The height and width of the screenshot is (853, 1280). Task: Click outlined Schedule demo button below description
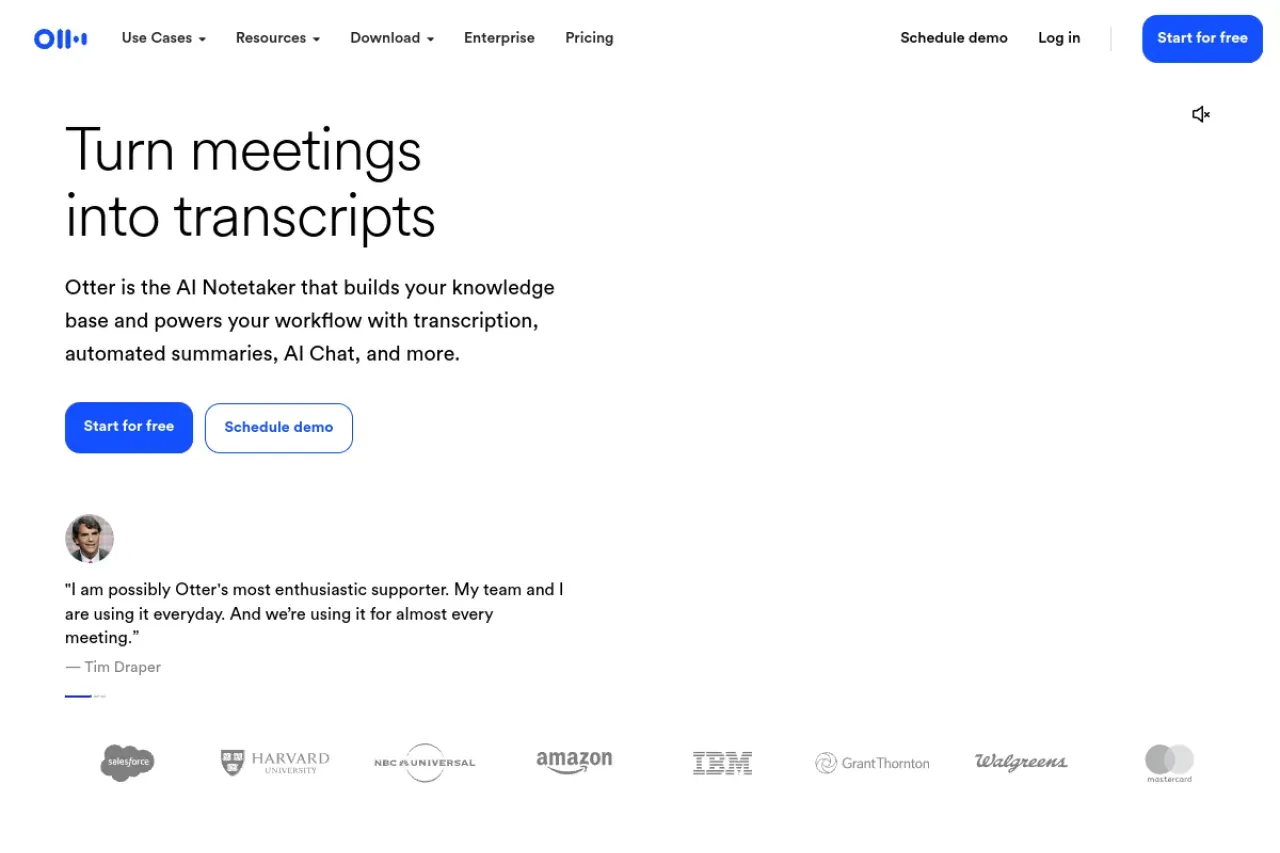click(279, 428)
